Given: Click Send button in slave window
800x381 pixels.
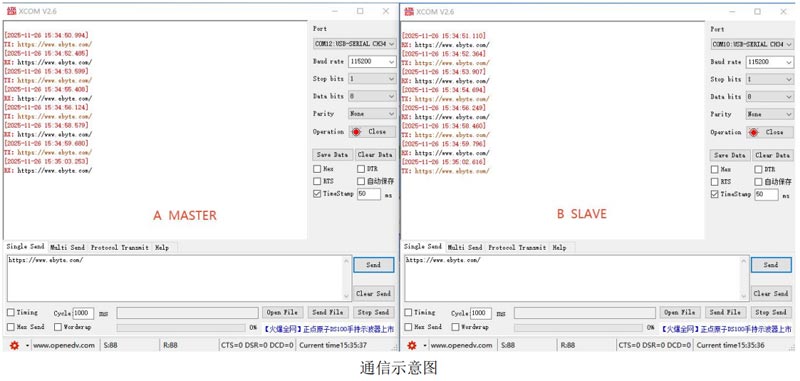Looking at the screenshot, I should pos(771,265).
